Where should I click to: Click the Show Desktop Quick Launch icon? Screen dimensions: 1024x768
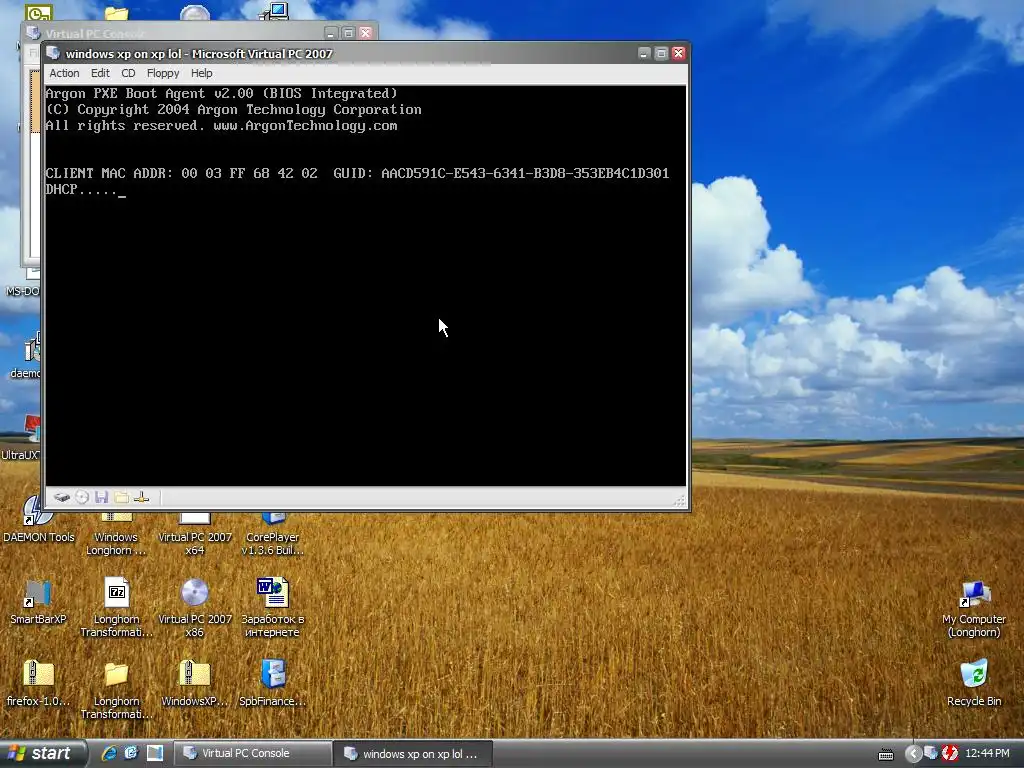[x=155, y=754]
